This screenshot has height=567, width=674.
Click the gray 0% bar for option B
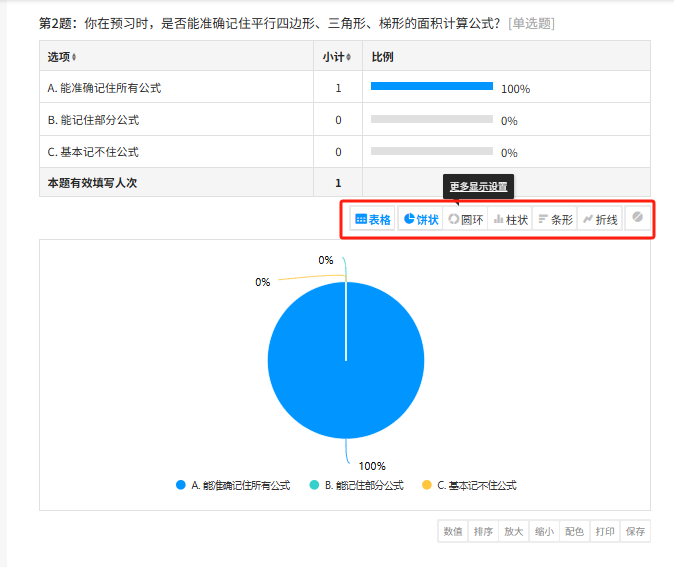click(x=432, y=119)
